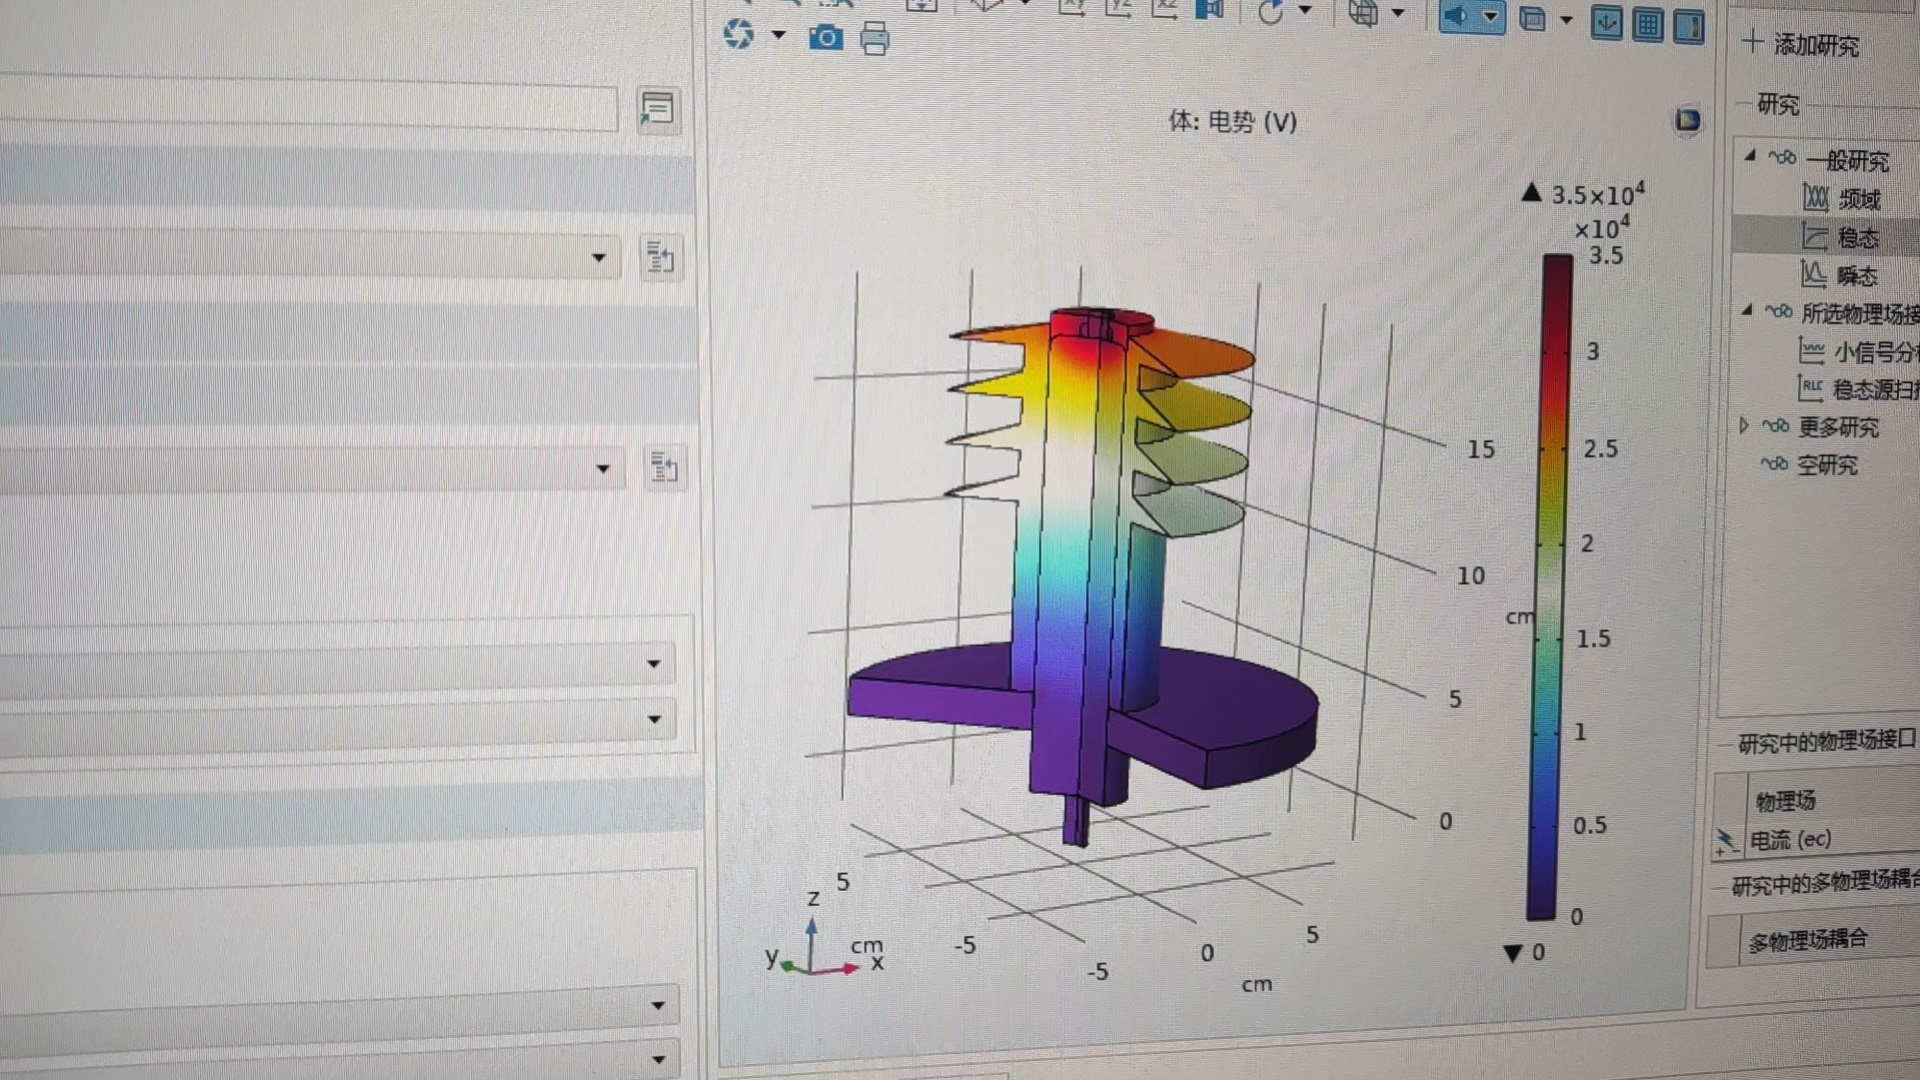Click the camera image snapshot icon
1920x1080 pixels.
(825, 38)
